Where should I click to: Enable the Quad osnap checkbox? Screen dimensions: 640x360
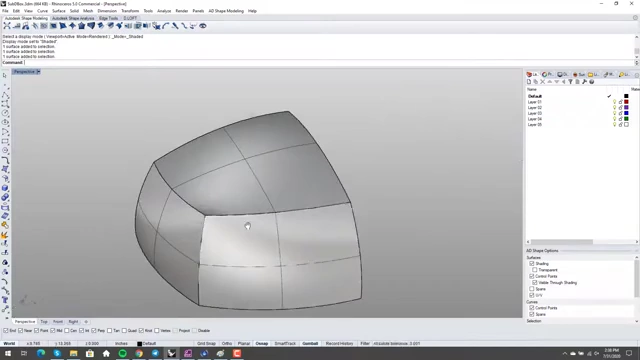124,331
